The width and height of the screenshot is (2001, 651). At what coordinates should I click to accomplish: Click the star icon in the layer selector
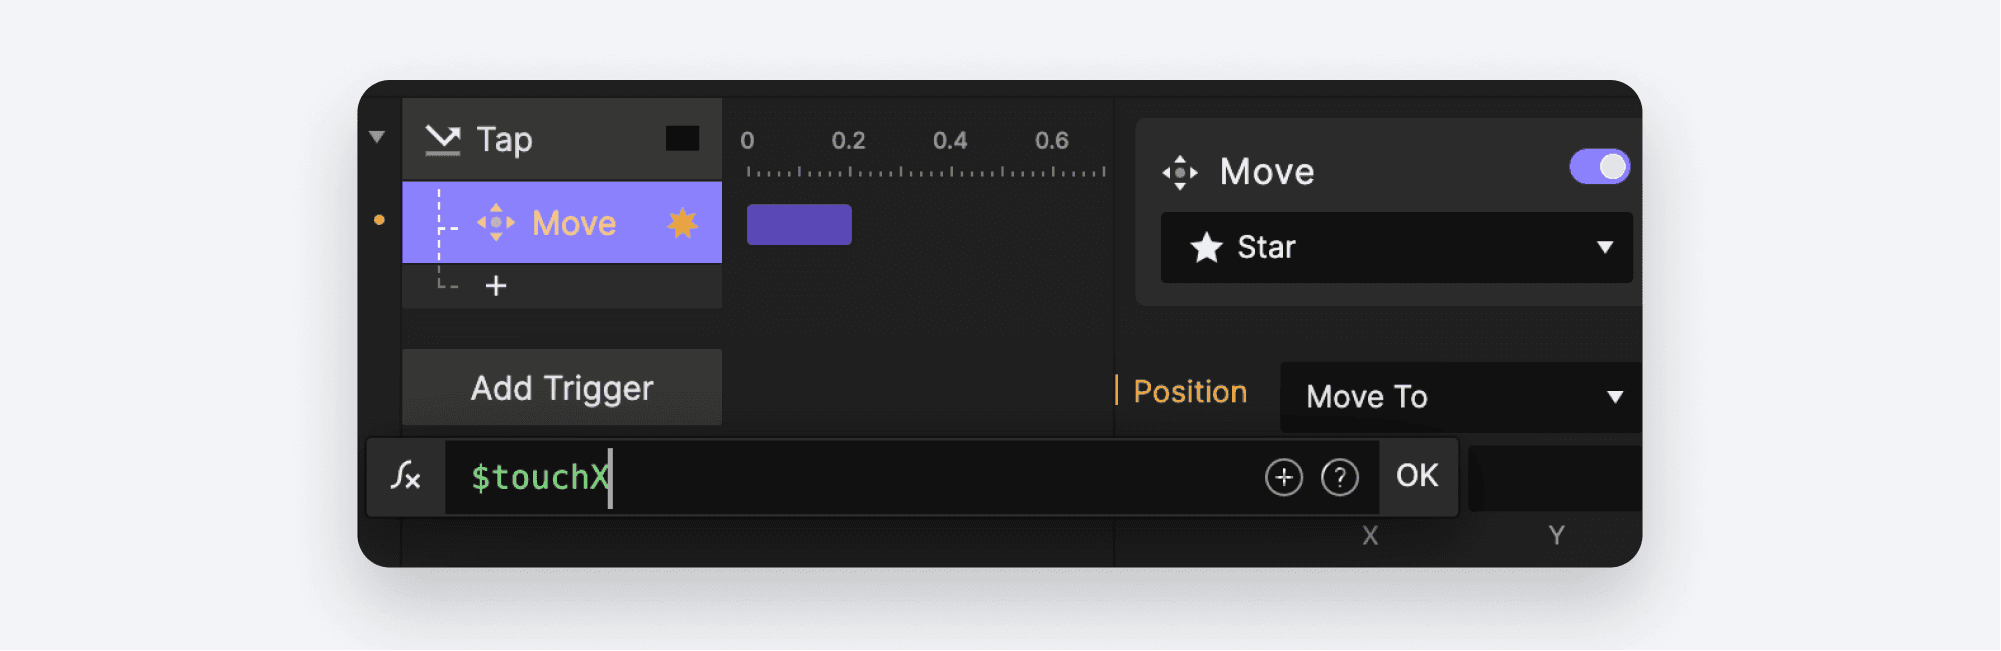pos(1207,247)
